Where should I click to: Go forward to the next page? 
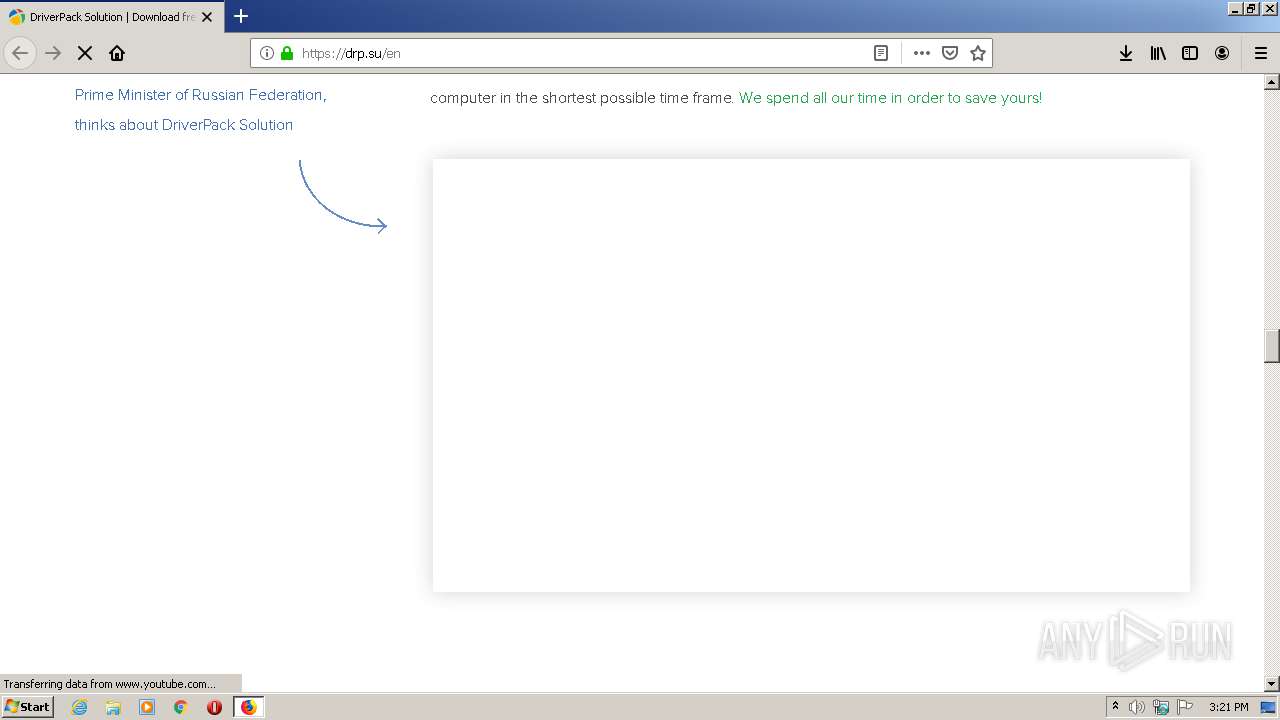click(53, 53)
